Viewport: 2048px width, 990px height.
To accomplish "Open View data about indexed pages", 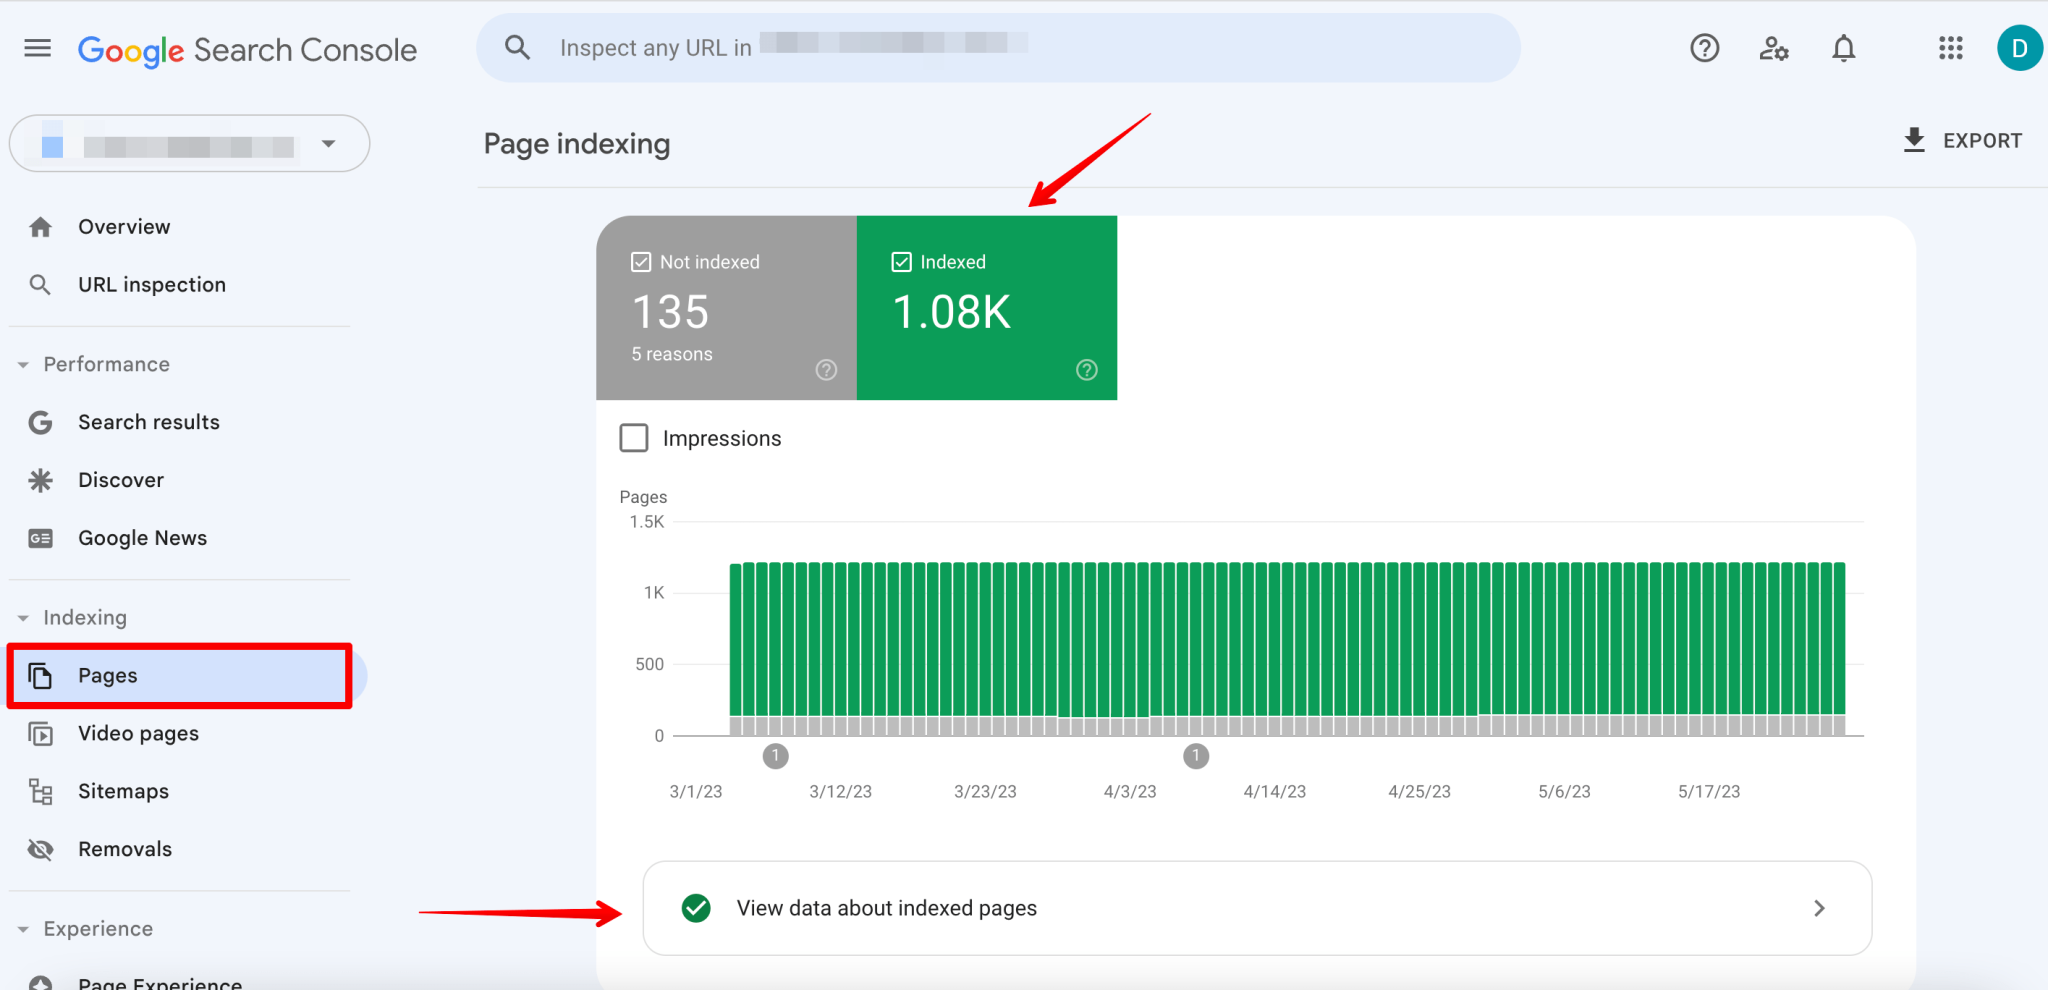I will [1257, 908].
